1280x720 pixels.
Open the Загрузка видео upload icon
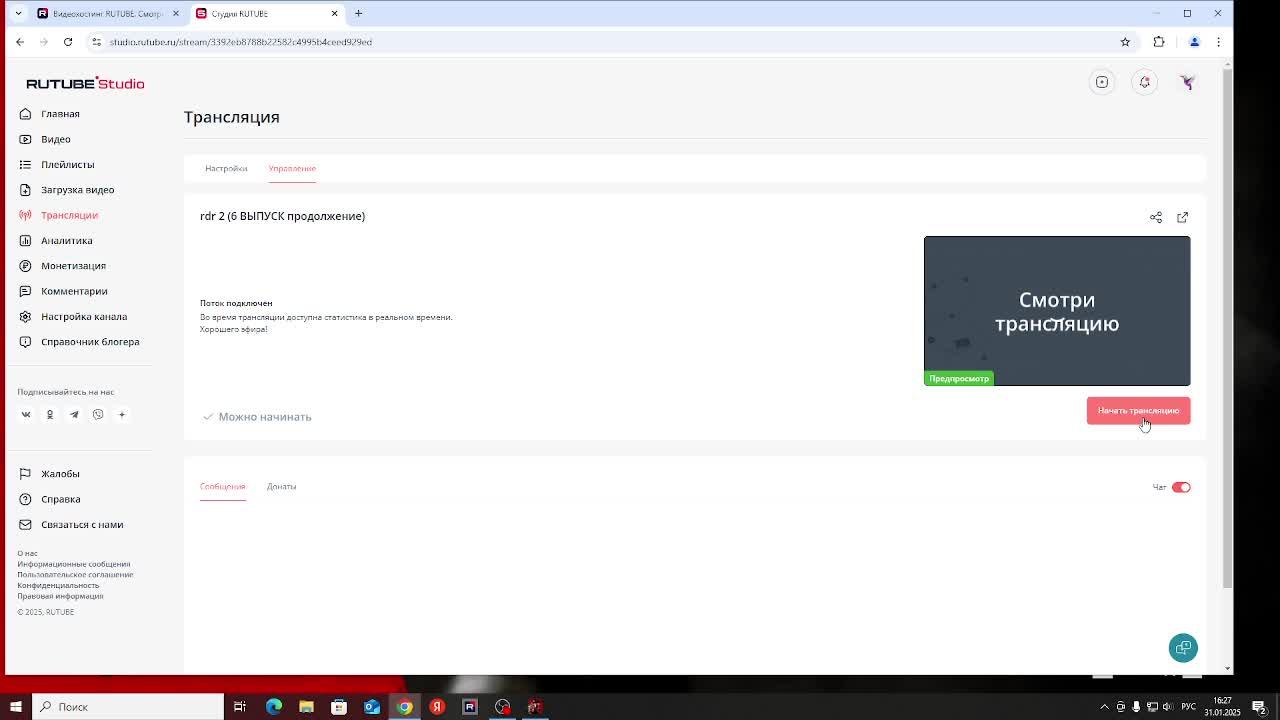click(25, 190)
